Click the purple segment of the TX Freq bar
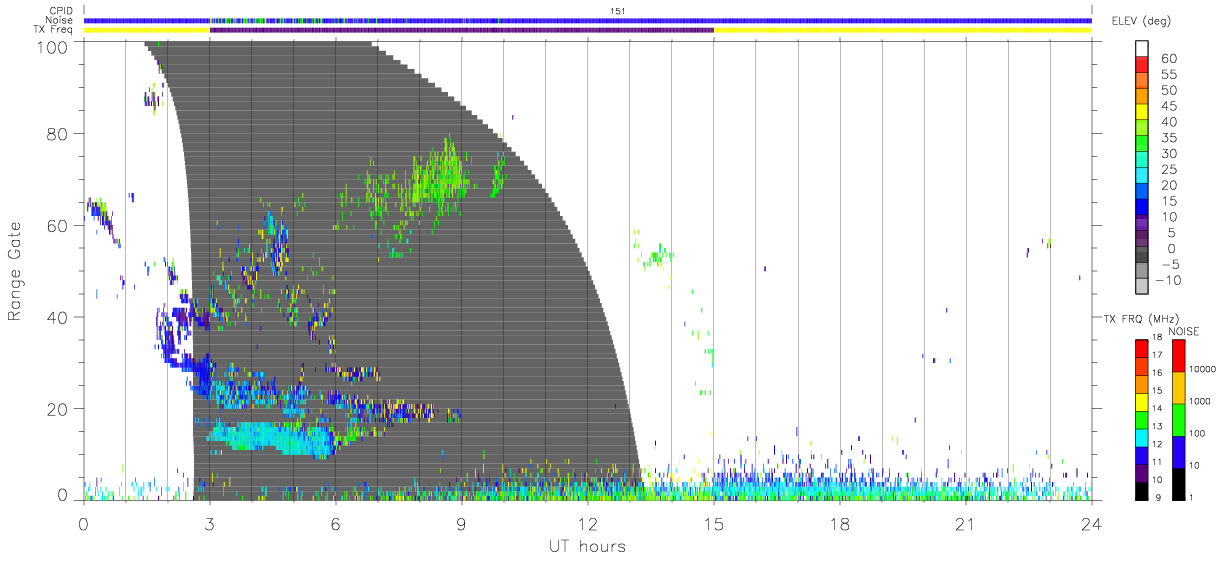 pos(461,30)
